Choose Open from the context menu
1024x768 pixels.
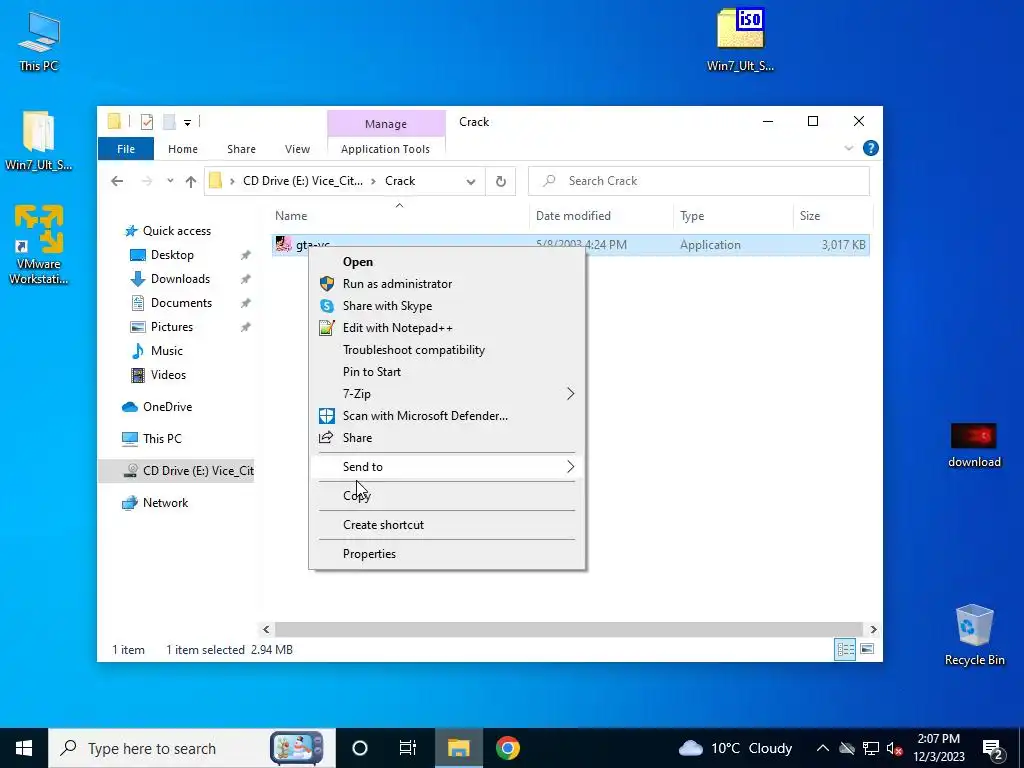447,262
